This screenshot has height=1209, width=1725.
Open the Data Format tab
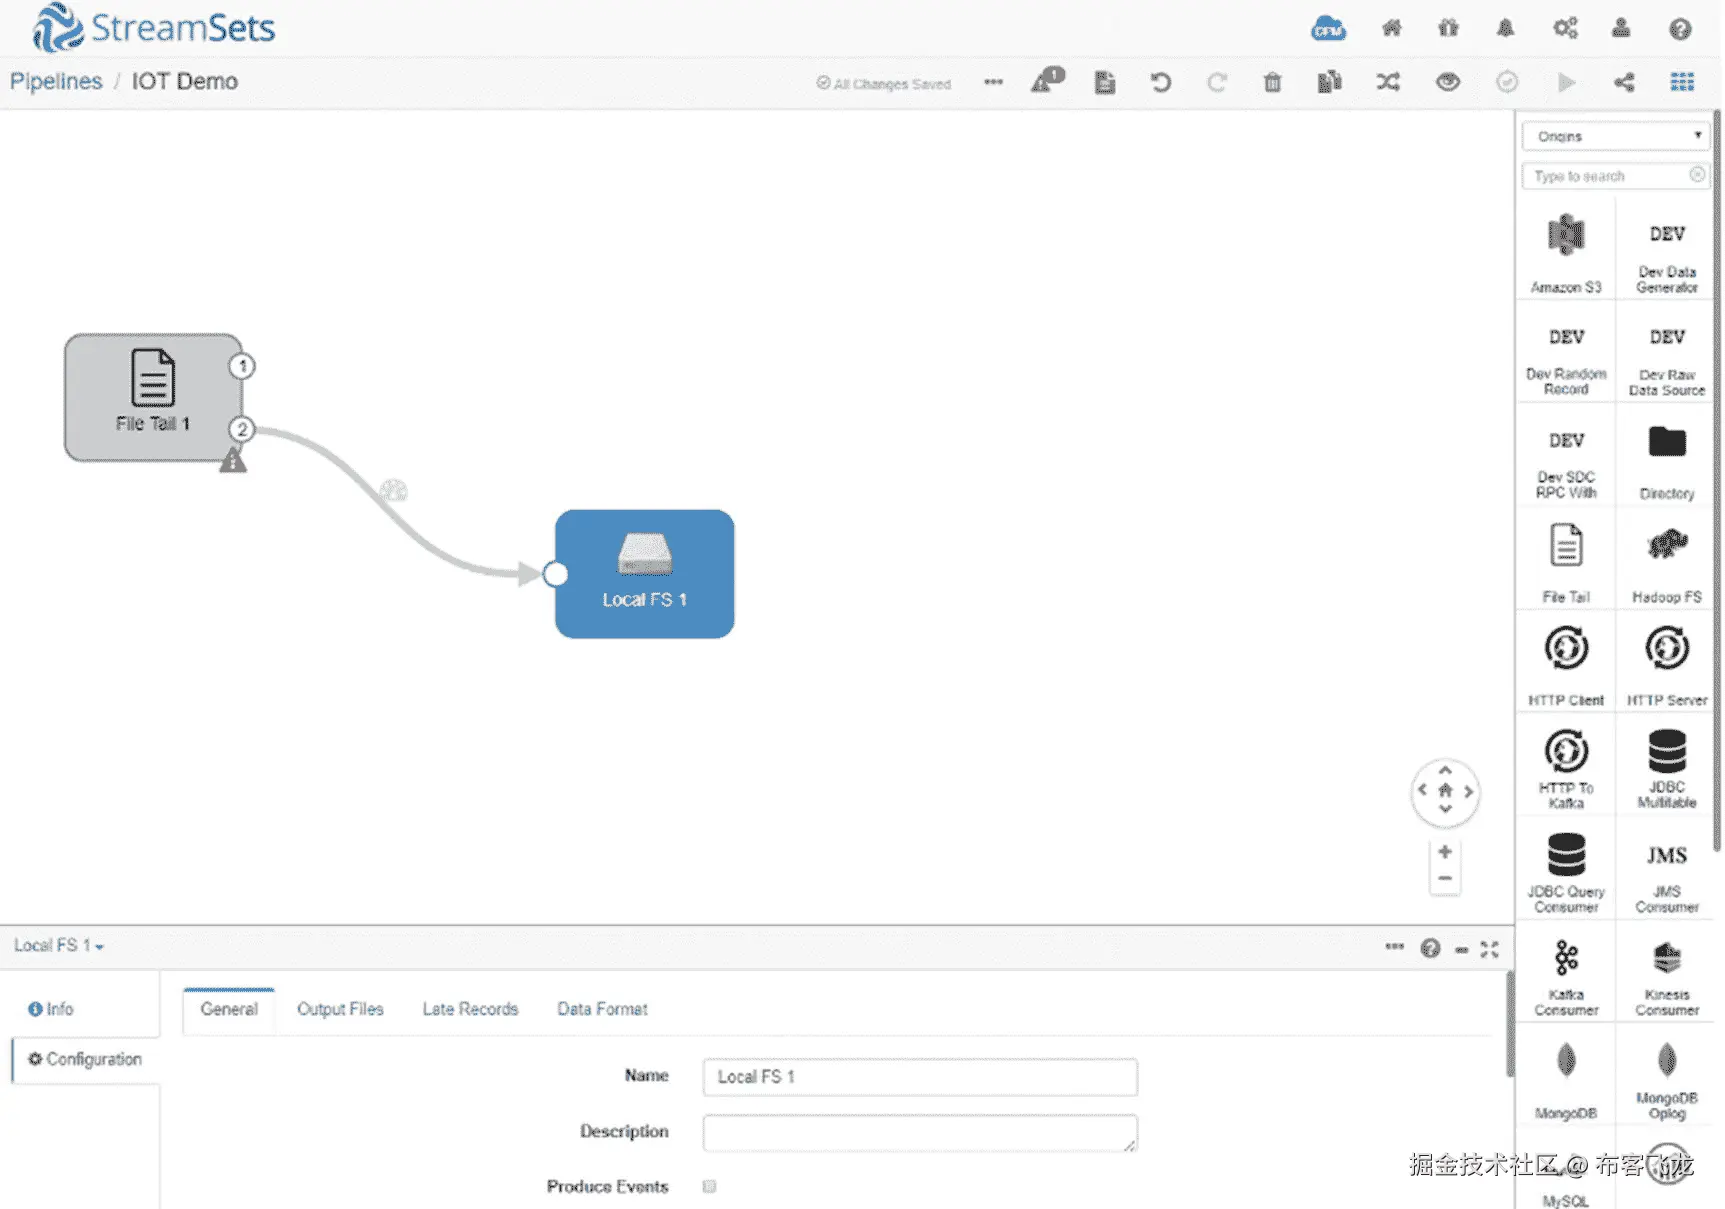602,1009
